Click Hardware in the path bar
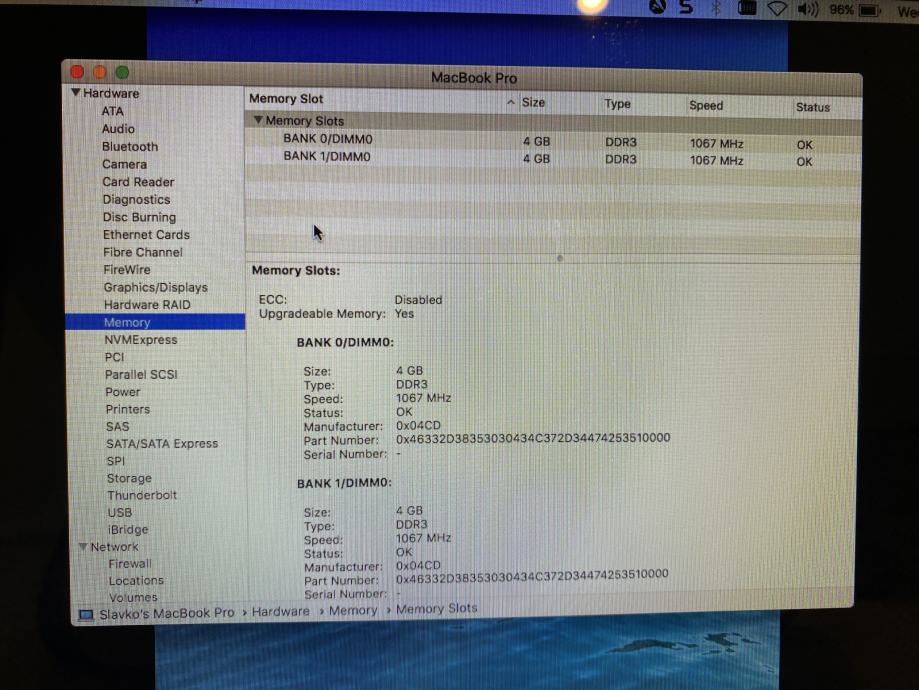The width and height of the screenshot is (919, 690). pos(280,611)
